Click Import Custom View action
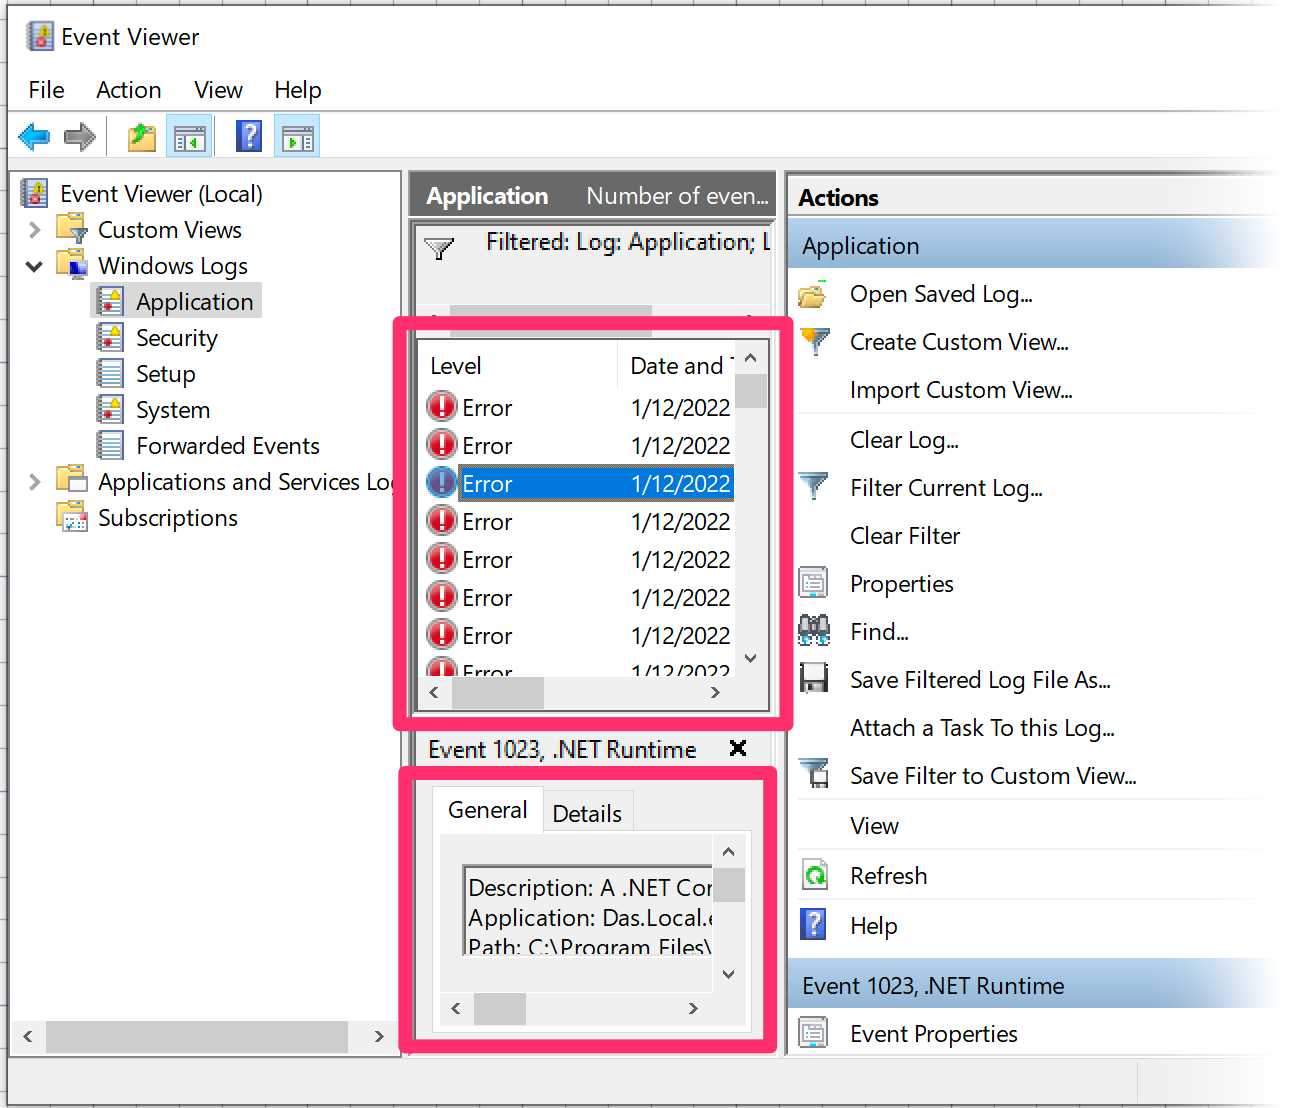1294x1108 pixels. click(x=961, y=390)
